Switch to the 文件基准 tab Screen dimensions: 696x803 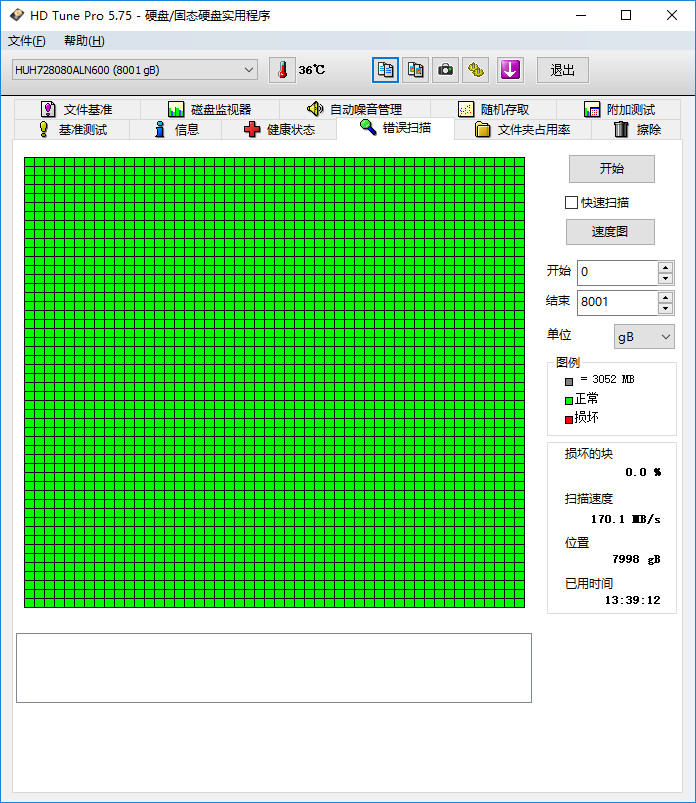point(77,110)
